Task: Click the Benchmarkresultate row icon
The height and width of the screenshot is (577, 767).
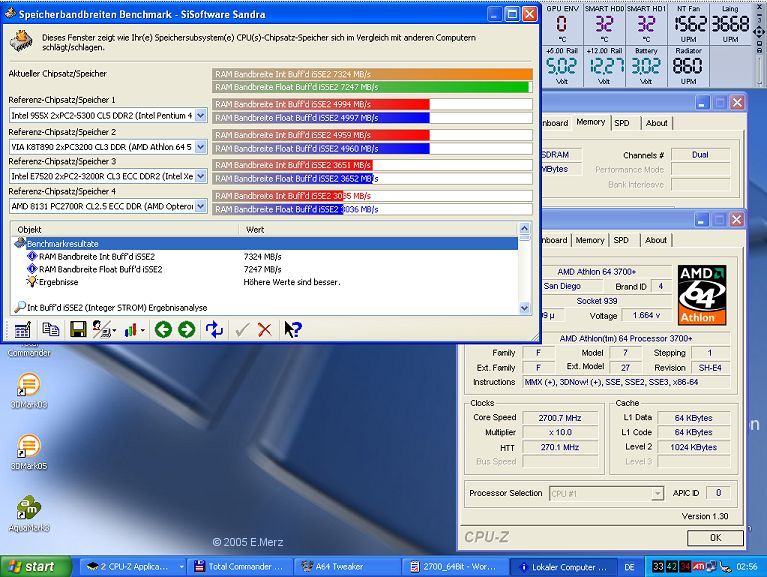Action: click(20, 243)
